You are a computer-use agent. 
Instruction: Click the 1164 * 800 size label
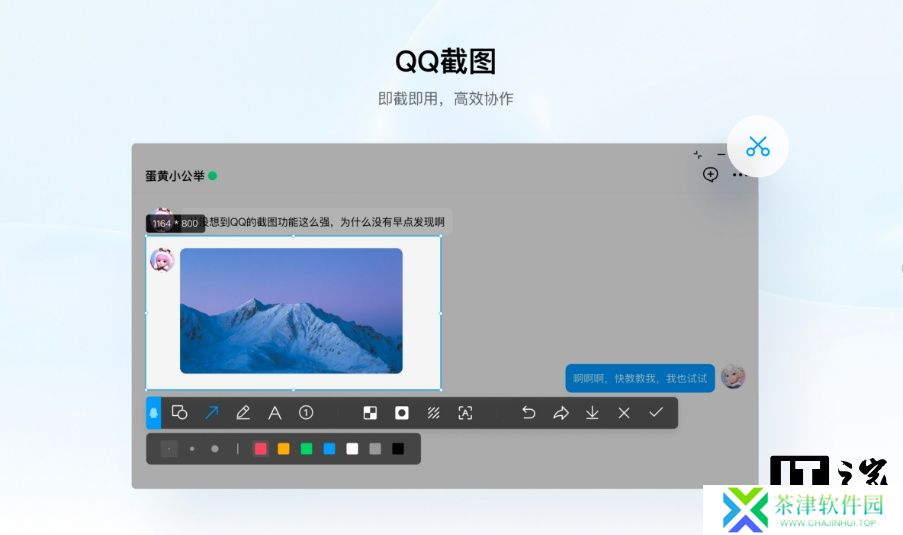175,223
